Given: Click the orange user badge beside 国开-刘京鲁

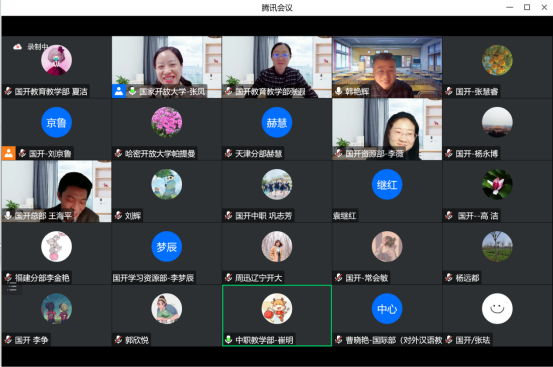Looking at the screenshot, I should [x=9, y=153].
